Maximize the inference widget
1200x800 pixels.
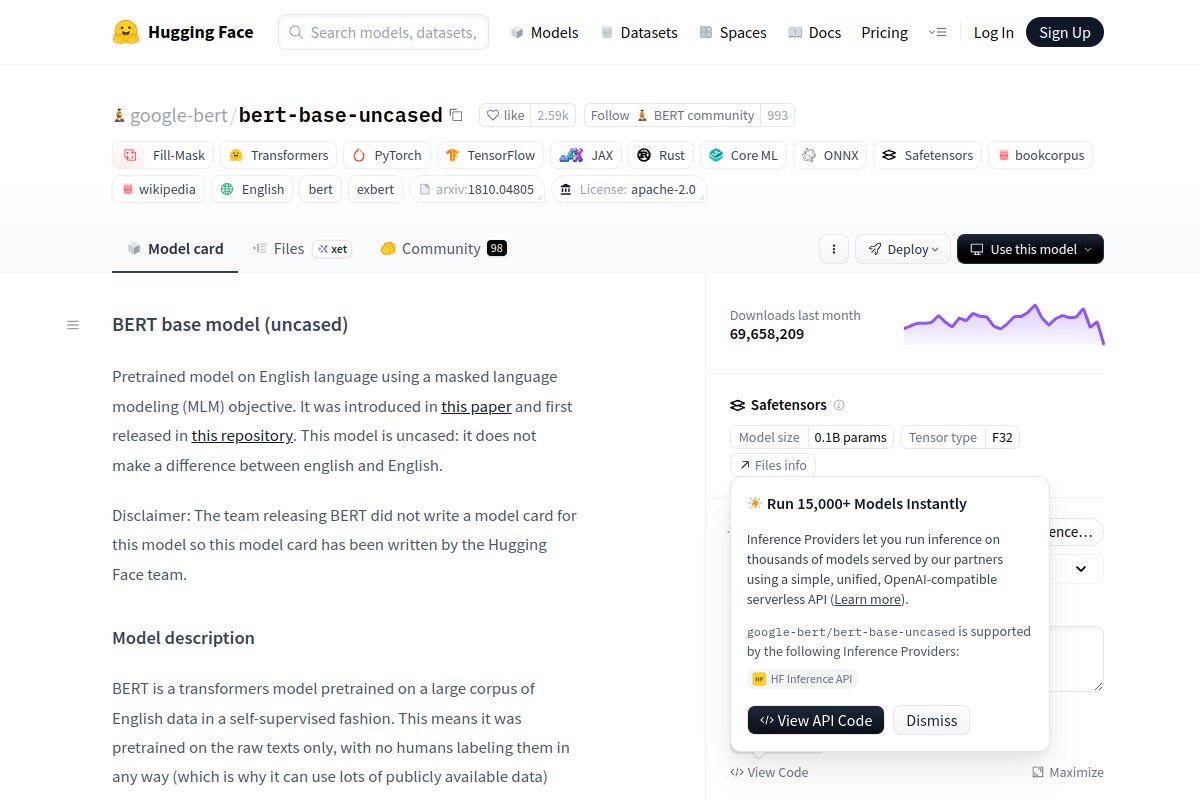[1068, 772]
